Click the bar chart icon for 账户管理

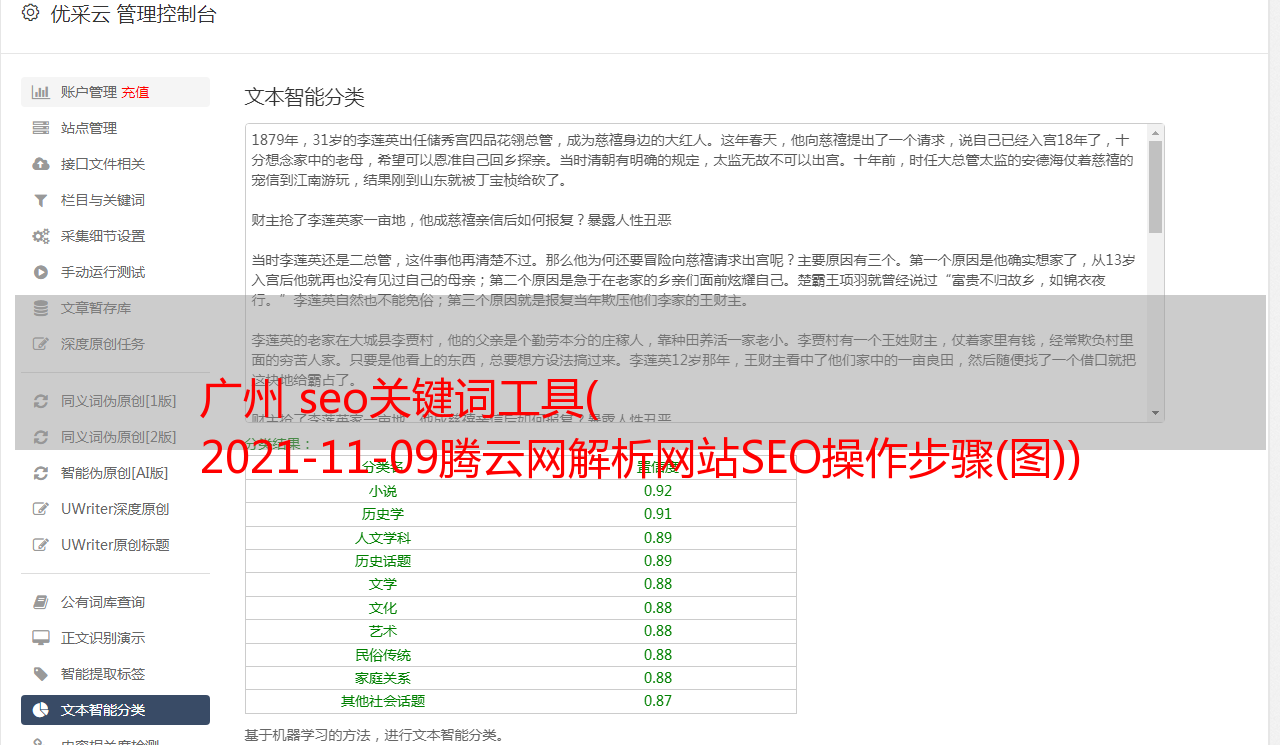pos(41,92)
